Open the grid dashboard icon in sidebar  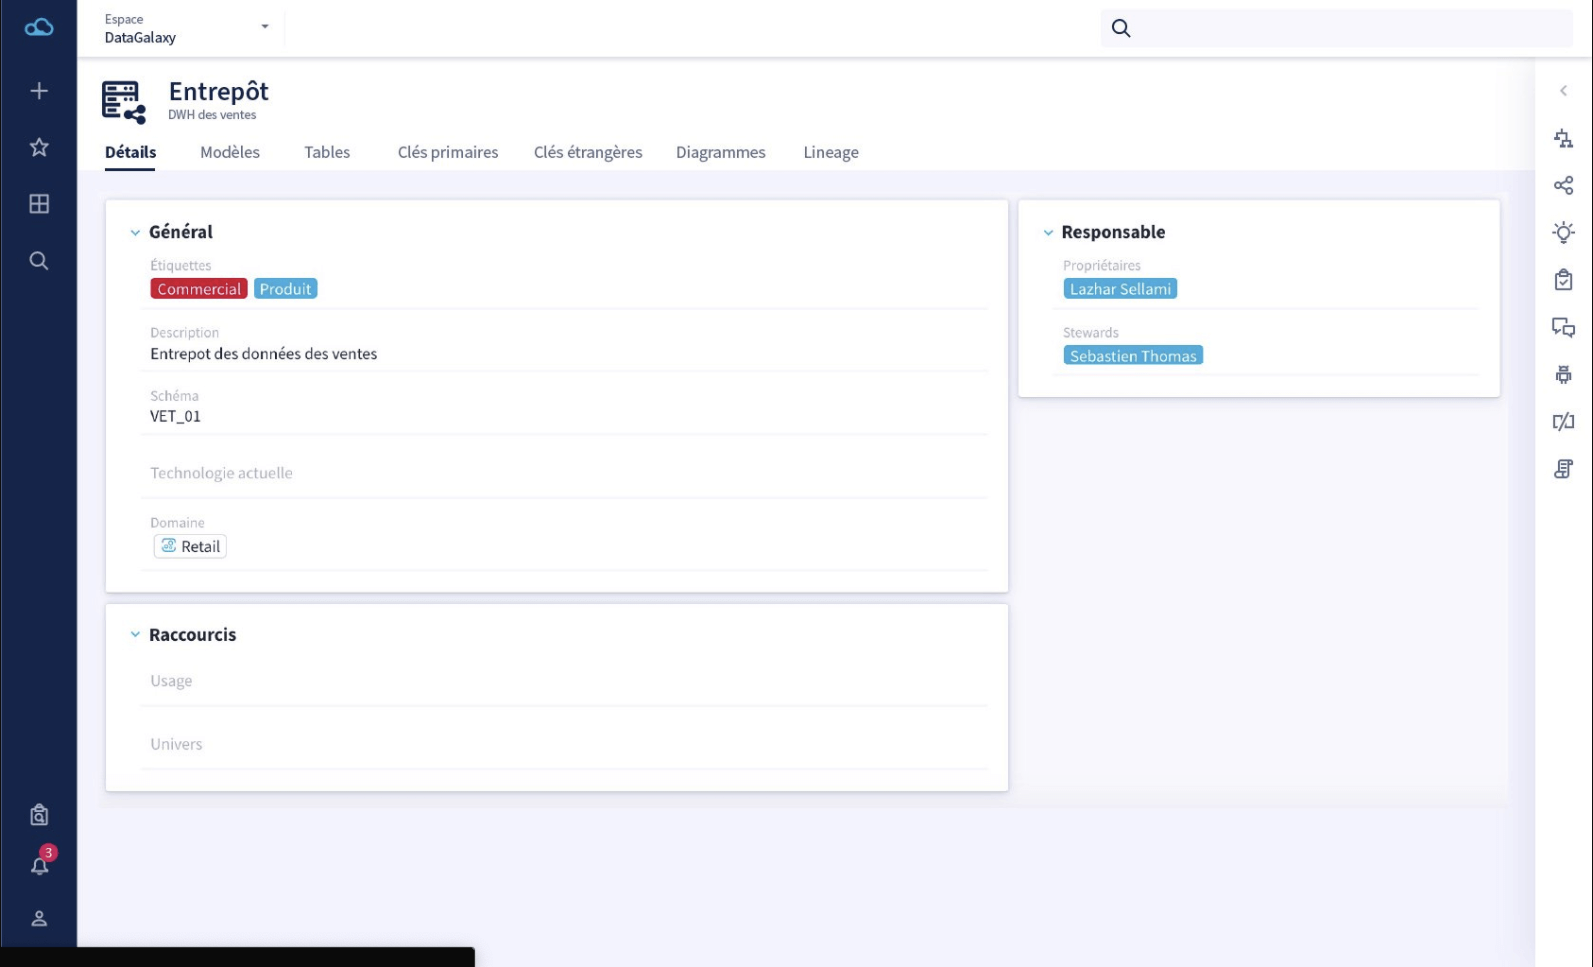pos(39,204)
